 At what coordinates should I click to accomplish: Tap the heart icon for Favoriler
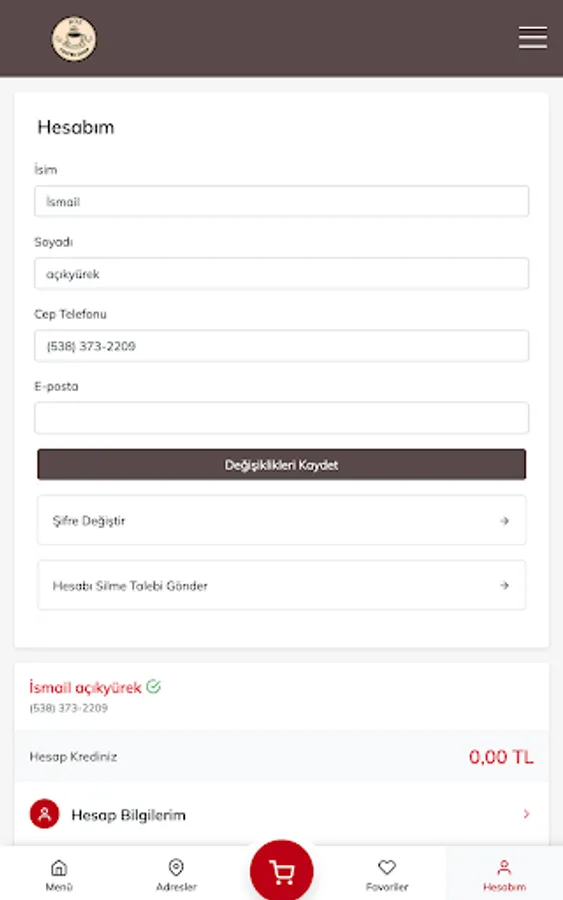click(387, 867)
